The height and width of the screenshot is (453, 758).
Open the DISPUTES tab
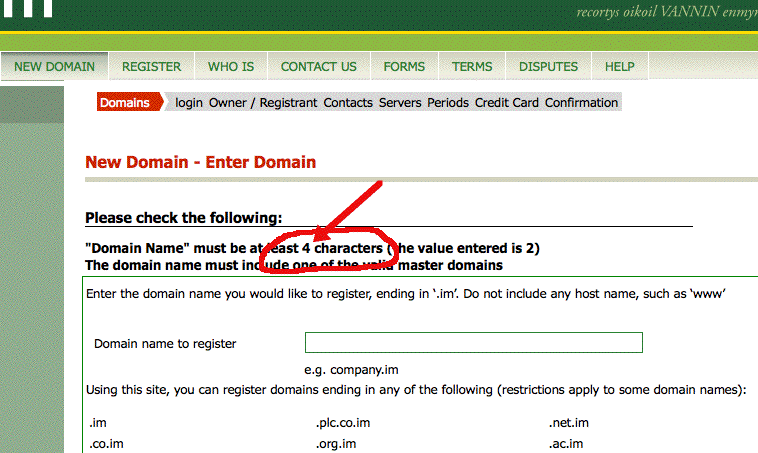548,67
